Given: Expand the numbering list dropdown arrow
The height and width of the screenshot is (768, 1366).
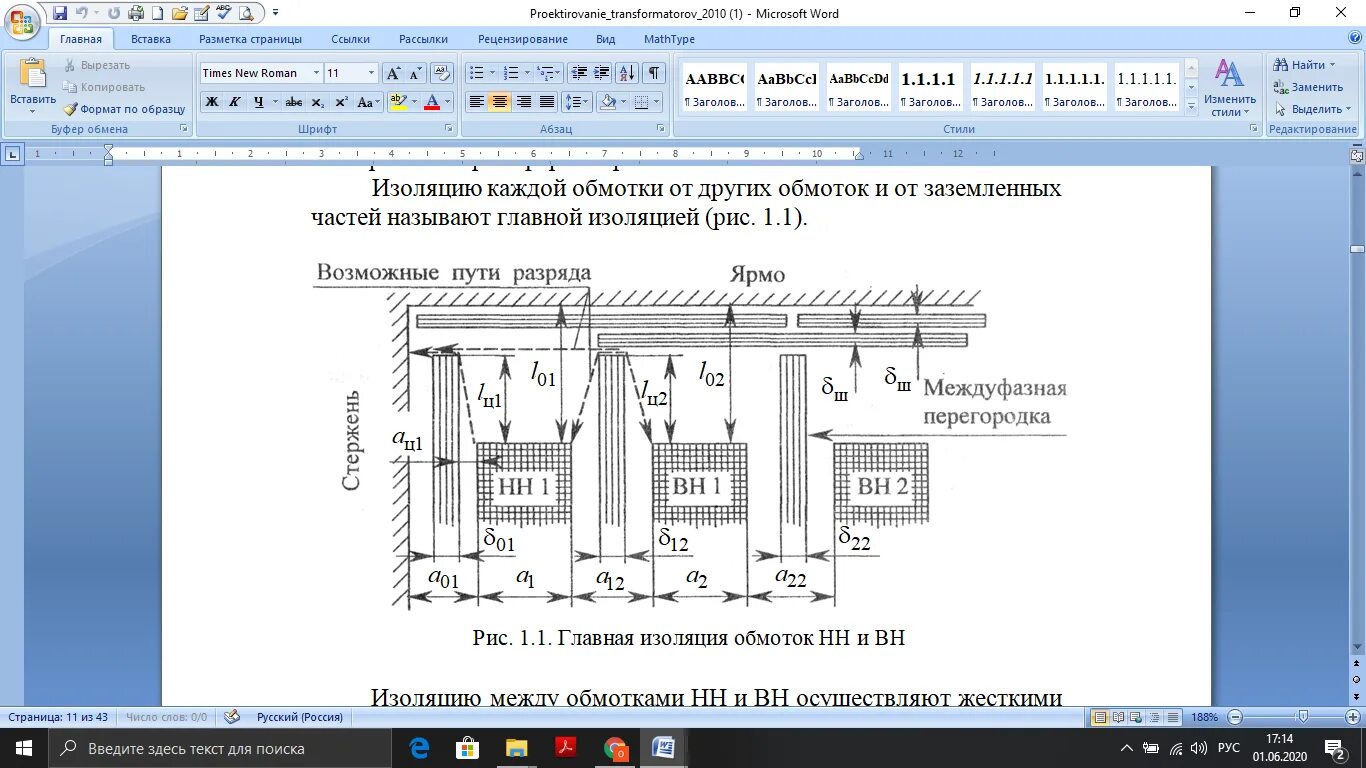Looking at the screenshot, I should click(527, 73).
